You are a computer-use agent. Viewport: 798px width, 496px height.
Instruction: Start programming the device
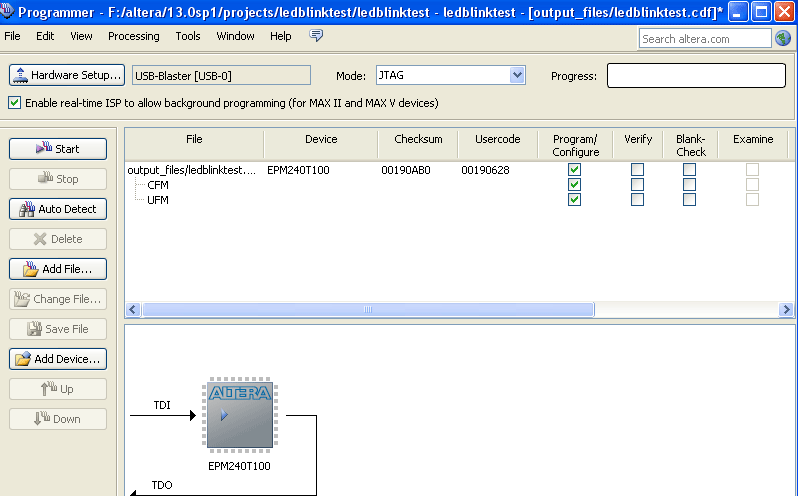[x=58, y=149]
